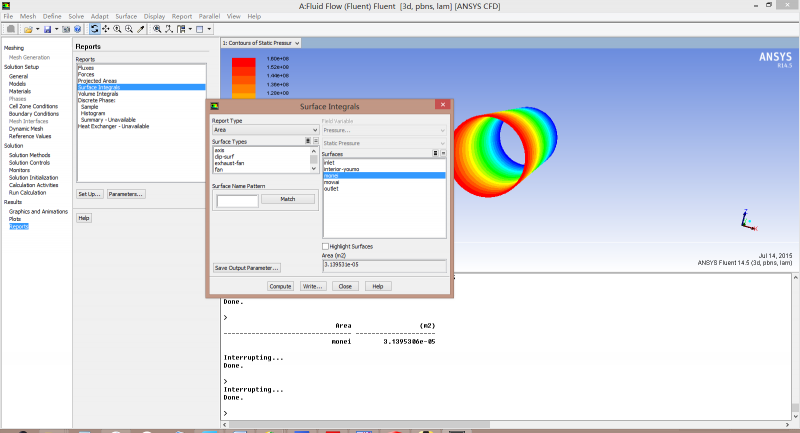Select Volume Integrals in Reports list
The width and height of the screenshot is (800, 433).
(141, 94)
